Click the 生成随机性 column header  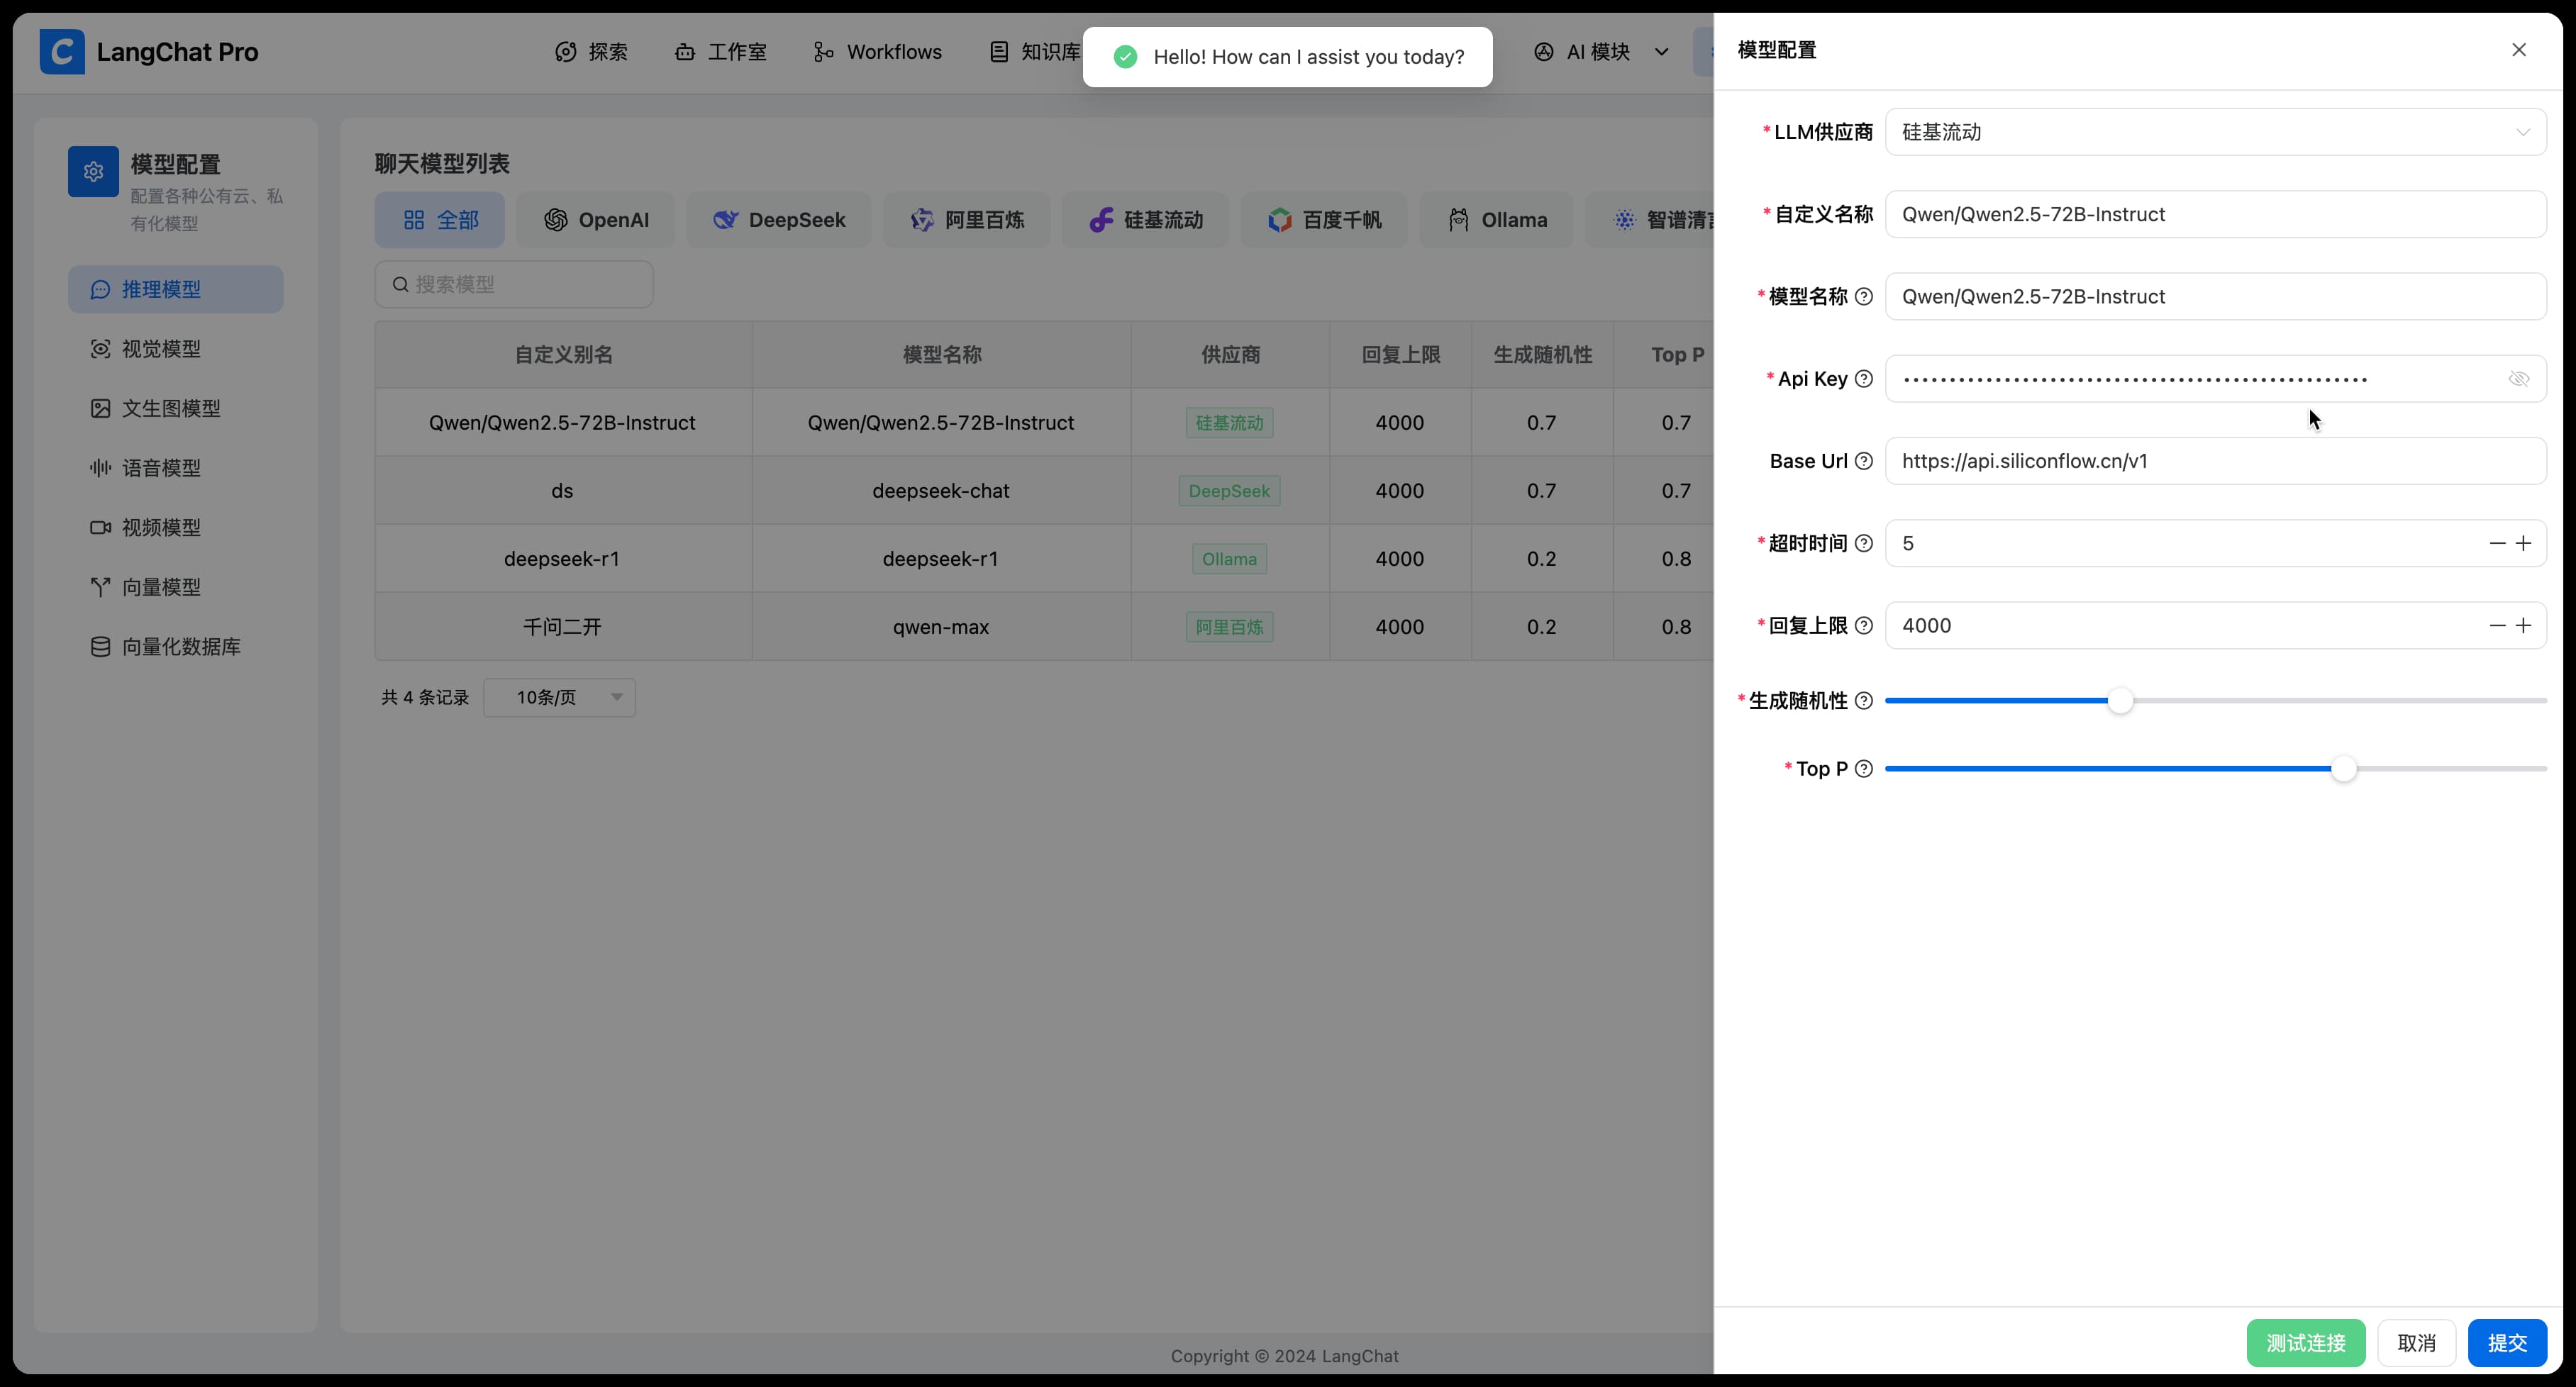point(1542,355)
